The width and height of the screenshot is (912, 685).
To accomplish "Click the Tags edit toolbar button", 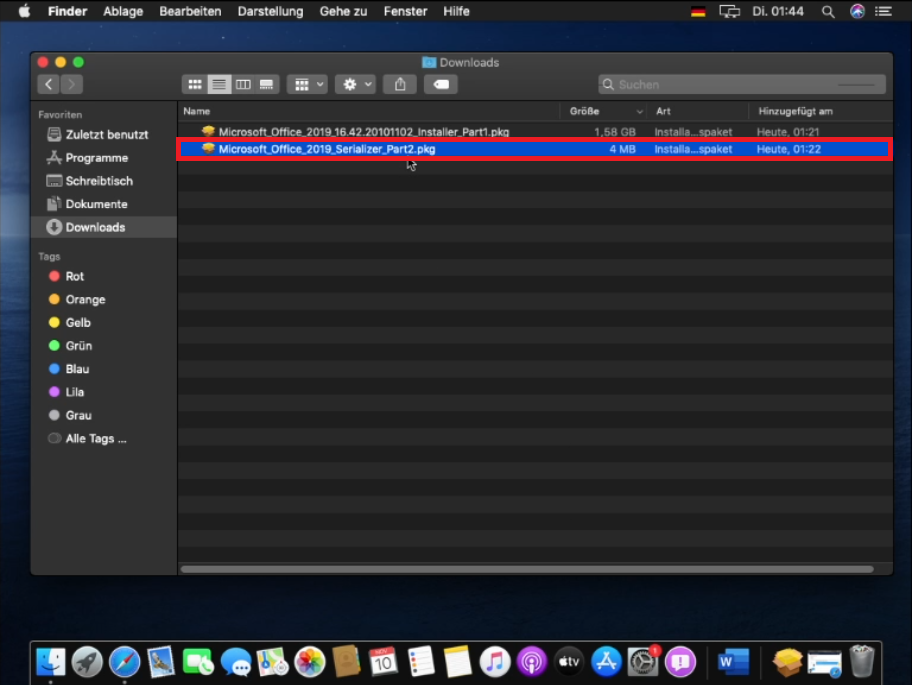I will click(x=440, y=85).
